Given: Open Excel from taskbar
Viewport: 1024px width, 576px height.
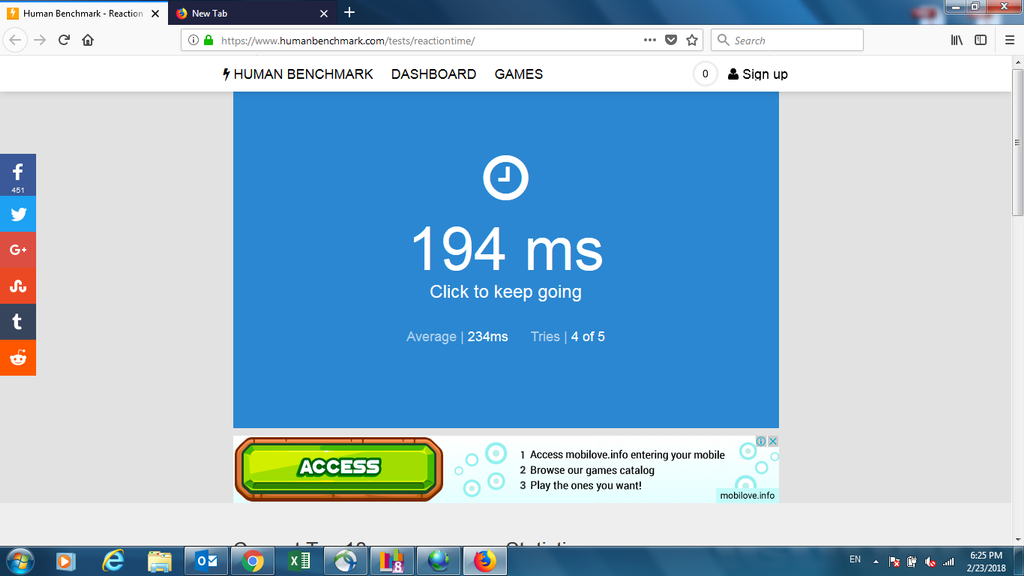Looking at the screenshot, I should click(x=299, y=561).
